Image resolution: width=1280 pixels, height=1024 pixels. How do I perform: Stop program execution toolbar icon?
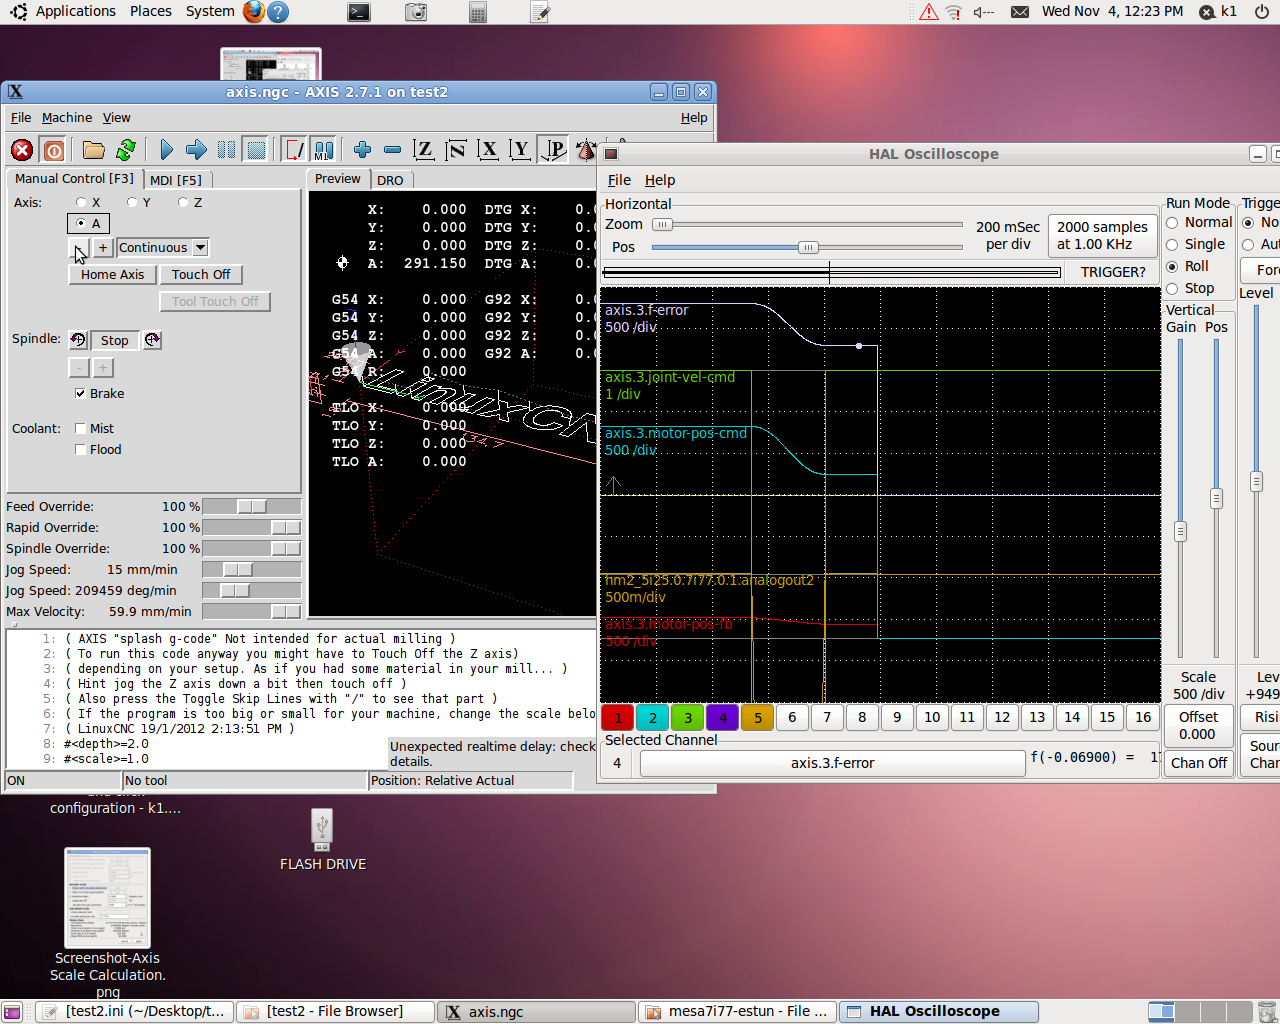point(257,150)
